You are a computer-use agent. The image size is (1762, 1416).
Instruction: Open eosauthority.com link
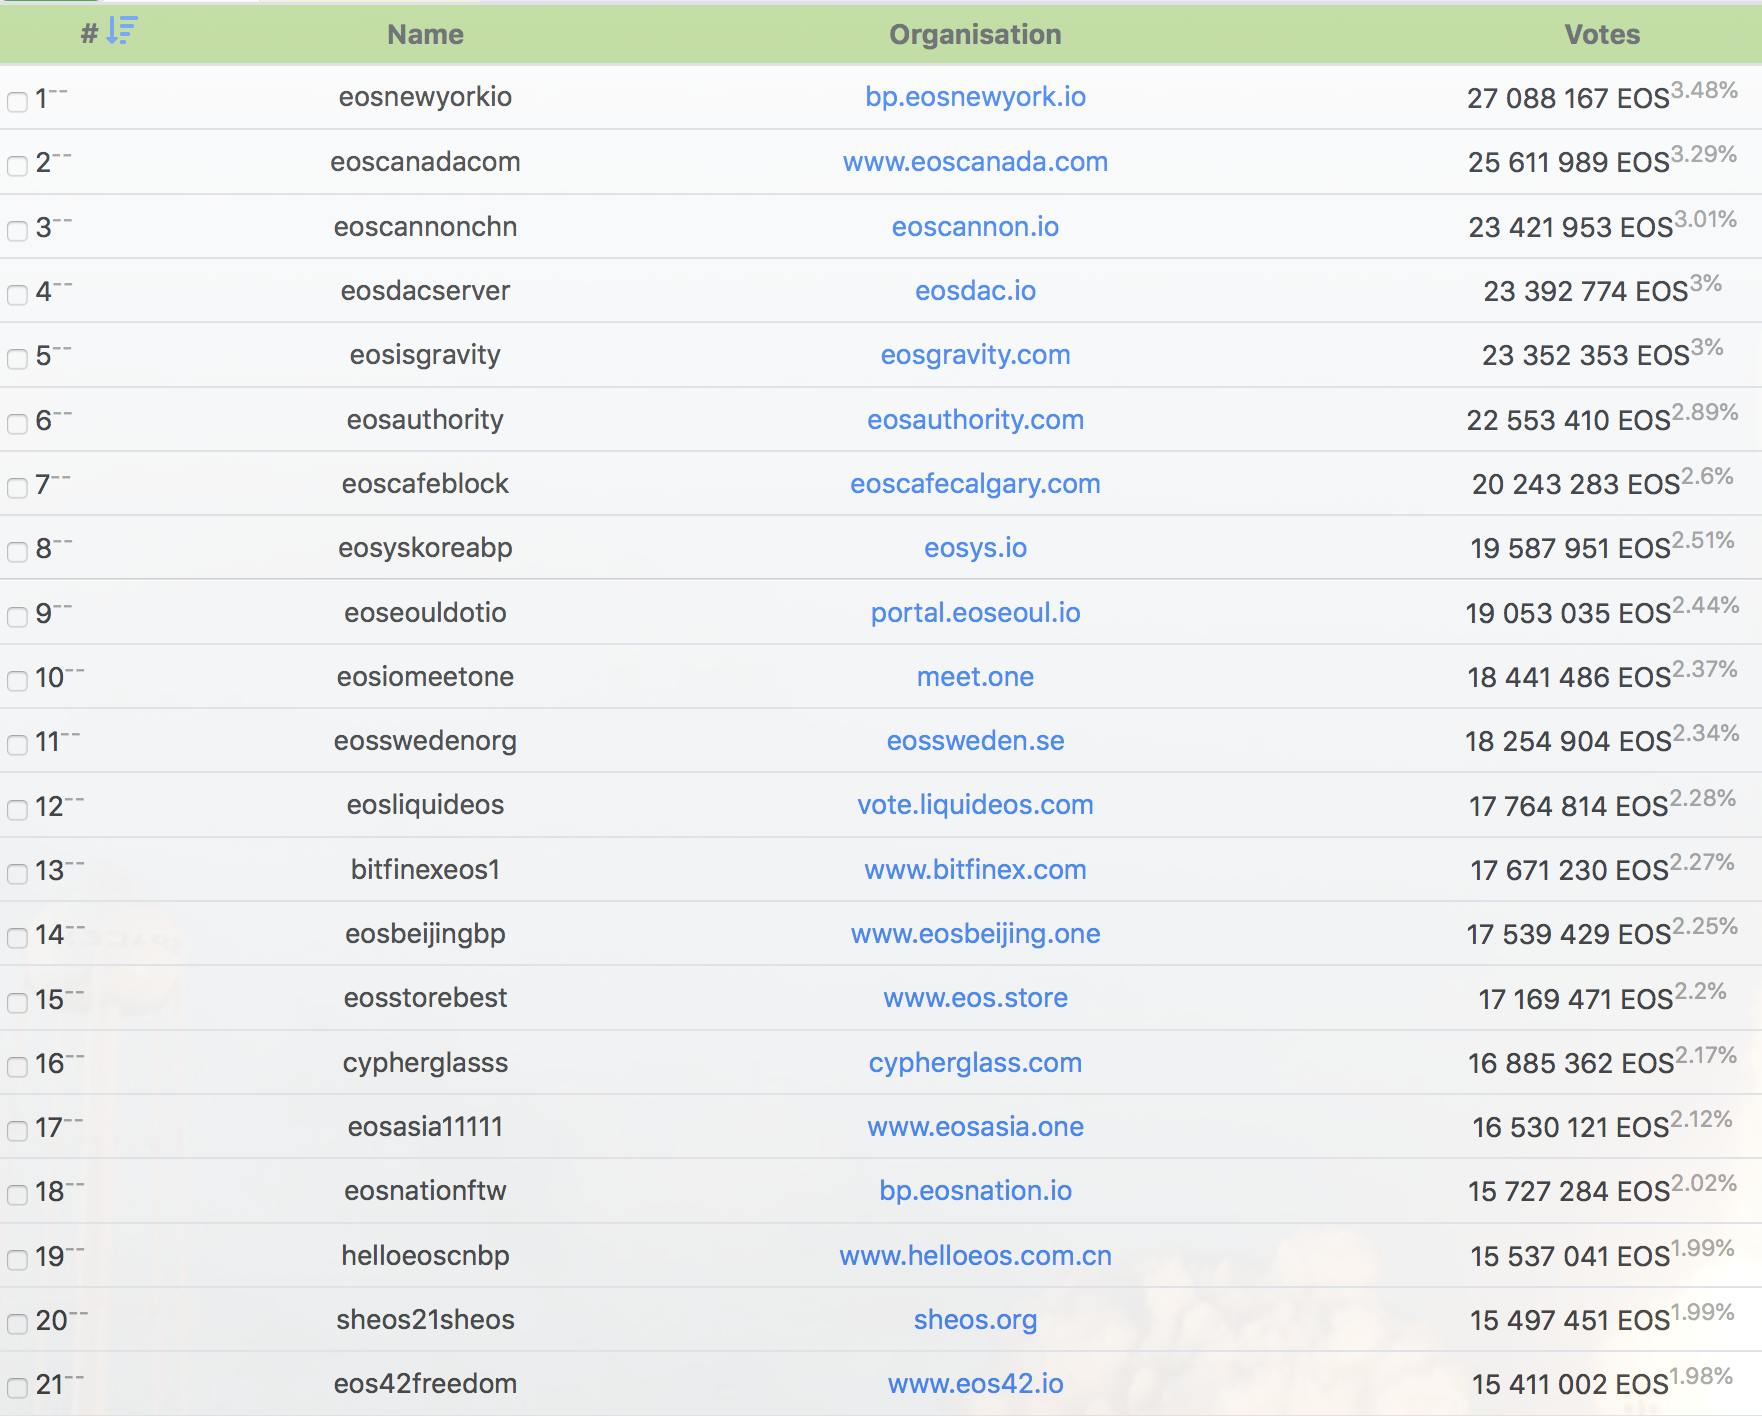pyautogui.click(x=975, y=420)
